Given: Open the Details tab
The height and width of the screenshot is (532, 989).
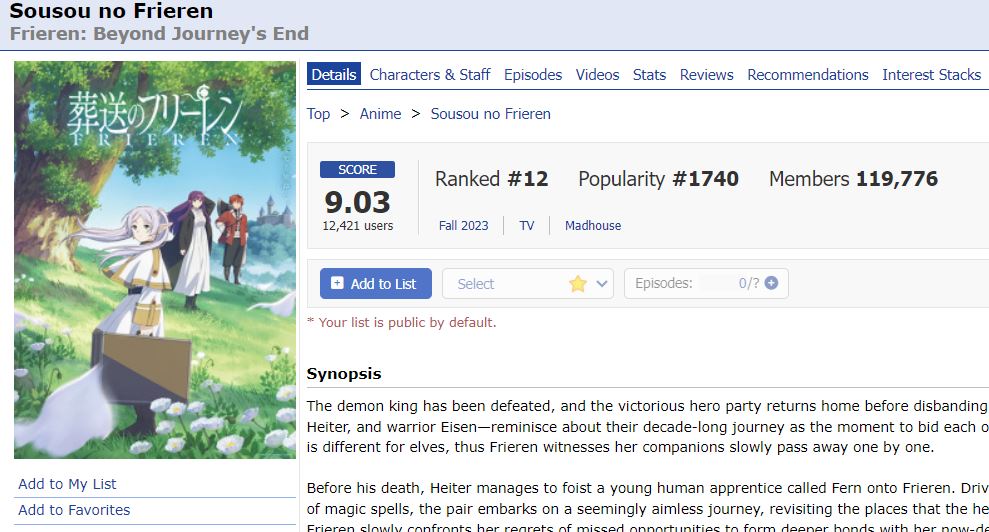Looking at the screenshot, I should point(334,74).
